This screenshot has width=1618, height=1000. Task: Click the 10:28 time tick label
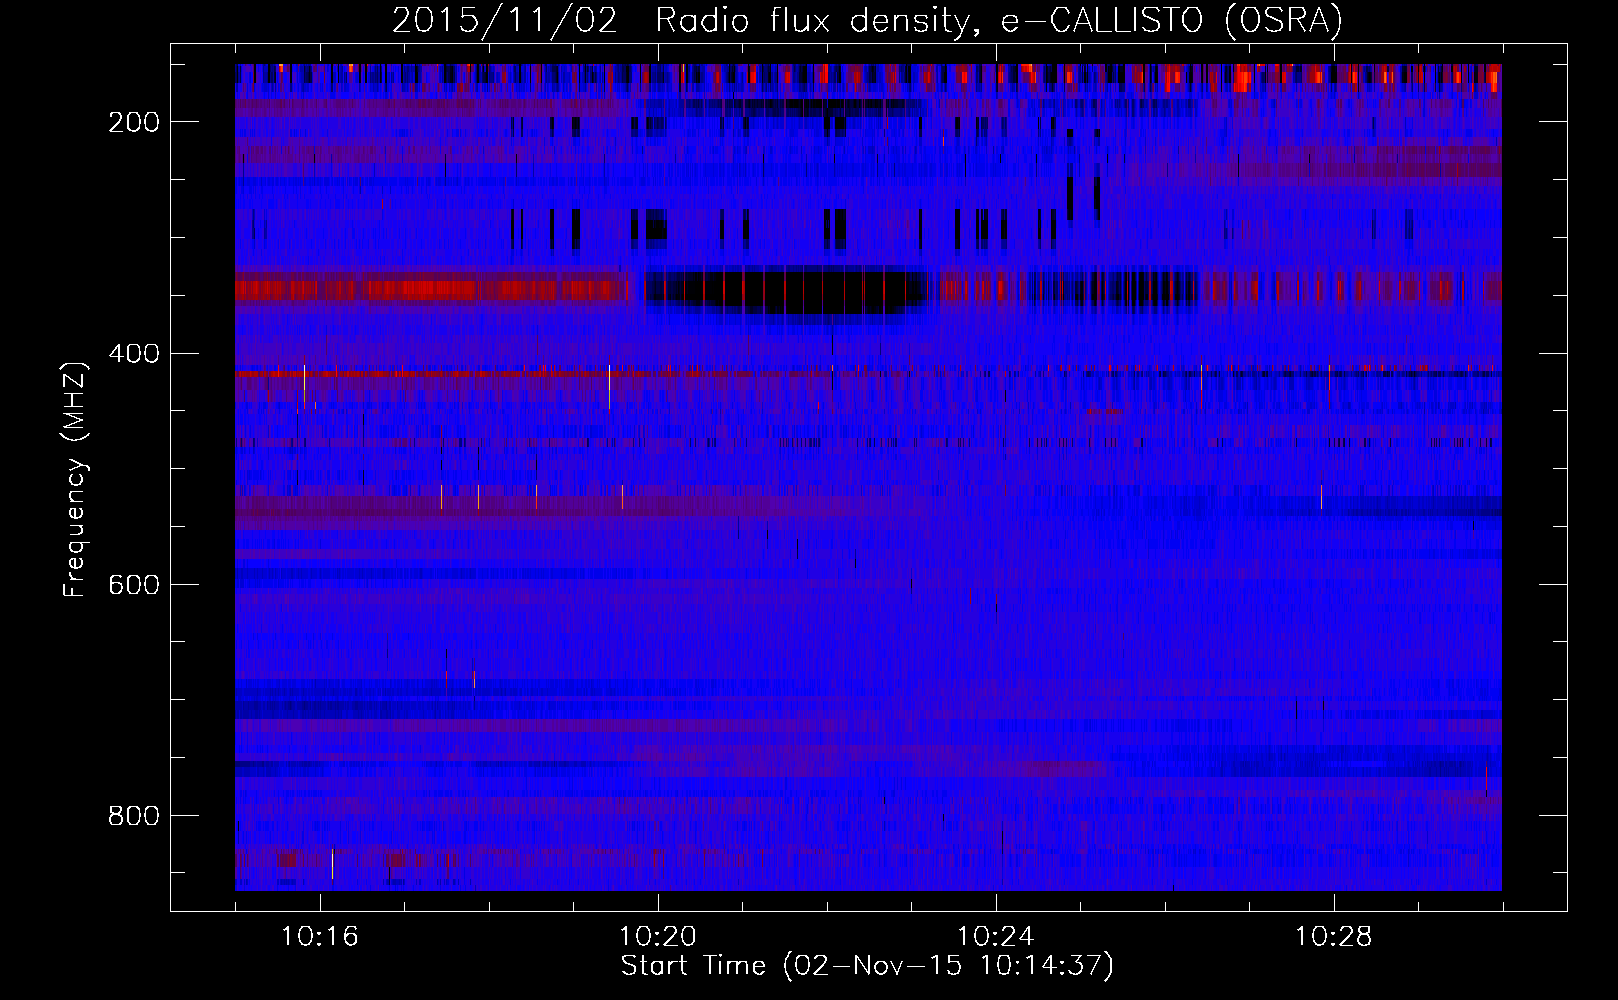coord(1334,937)
